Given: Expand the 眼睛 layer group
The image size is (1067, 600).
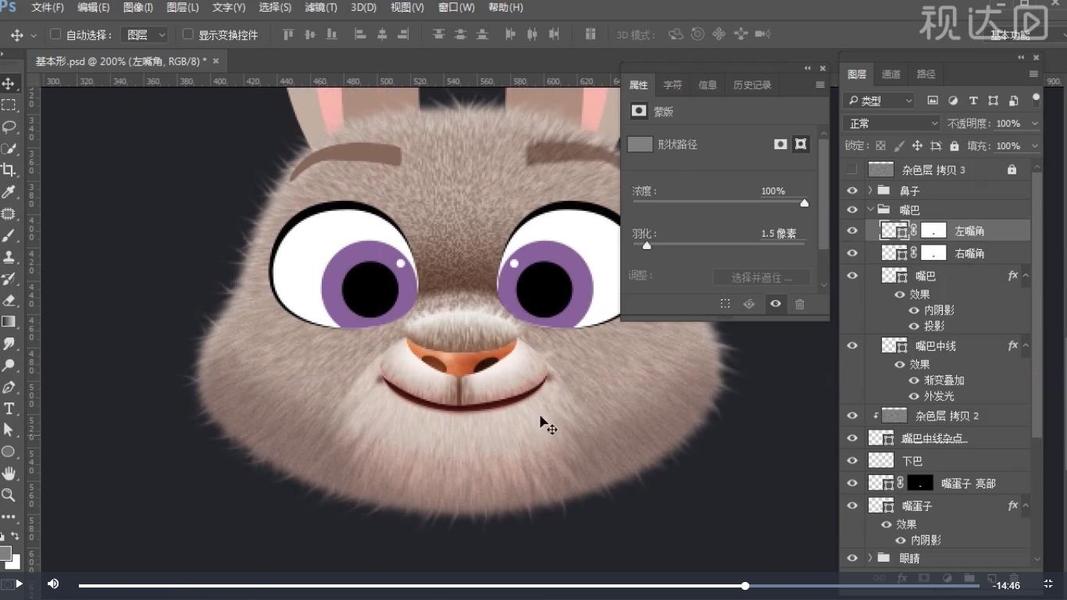Looking at the screenshot, I should (870, 558).
